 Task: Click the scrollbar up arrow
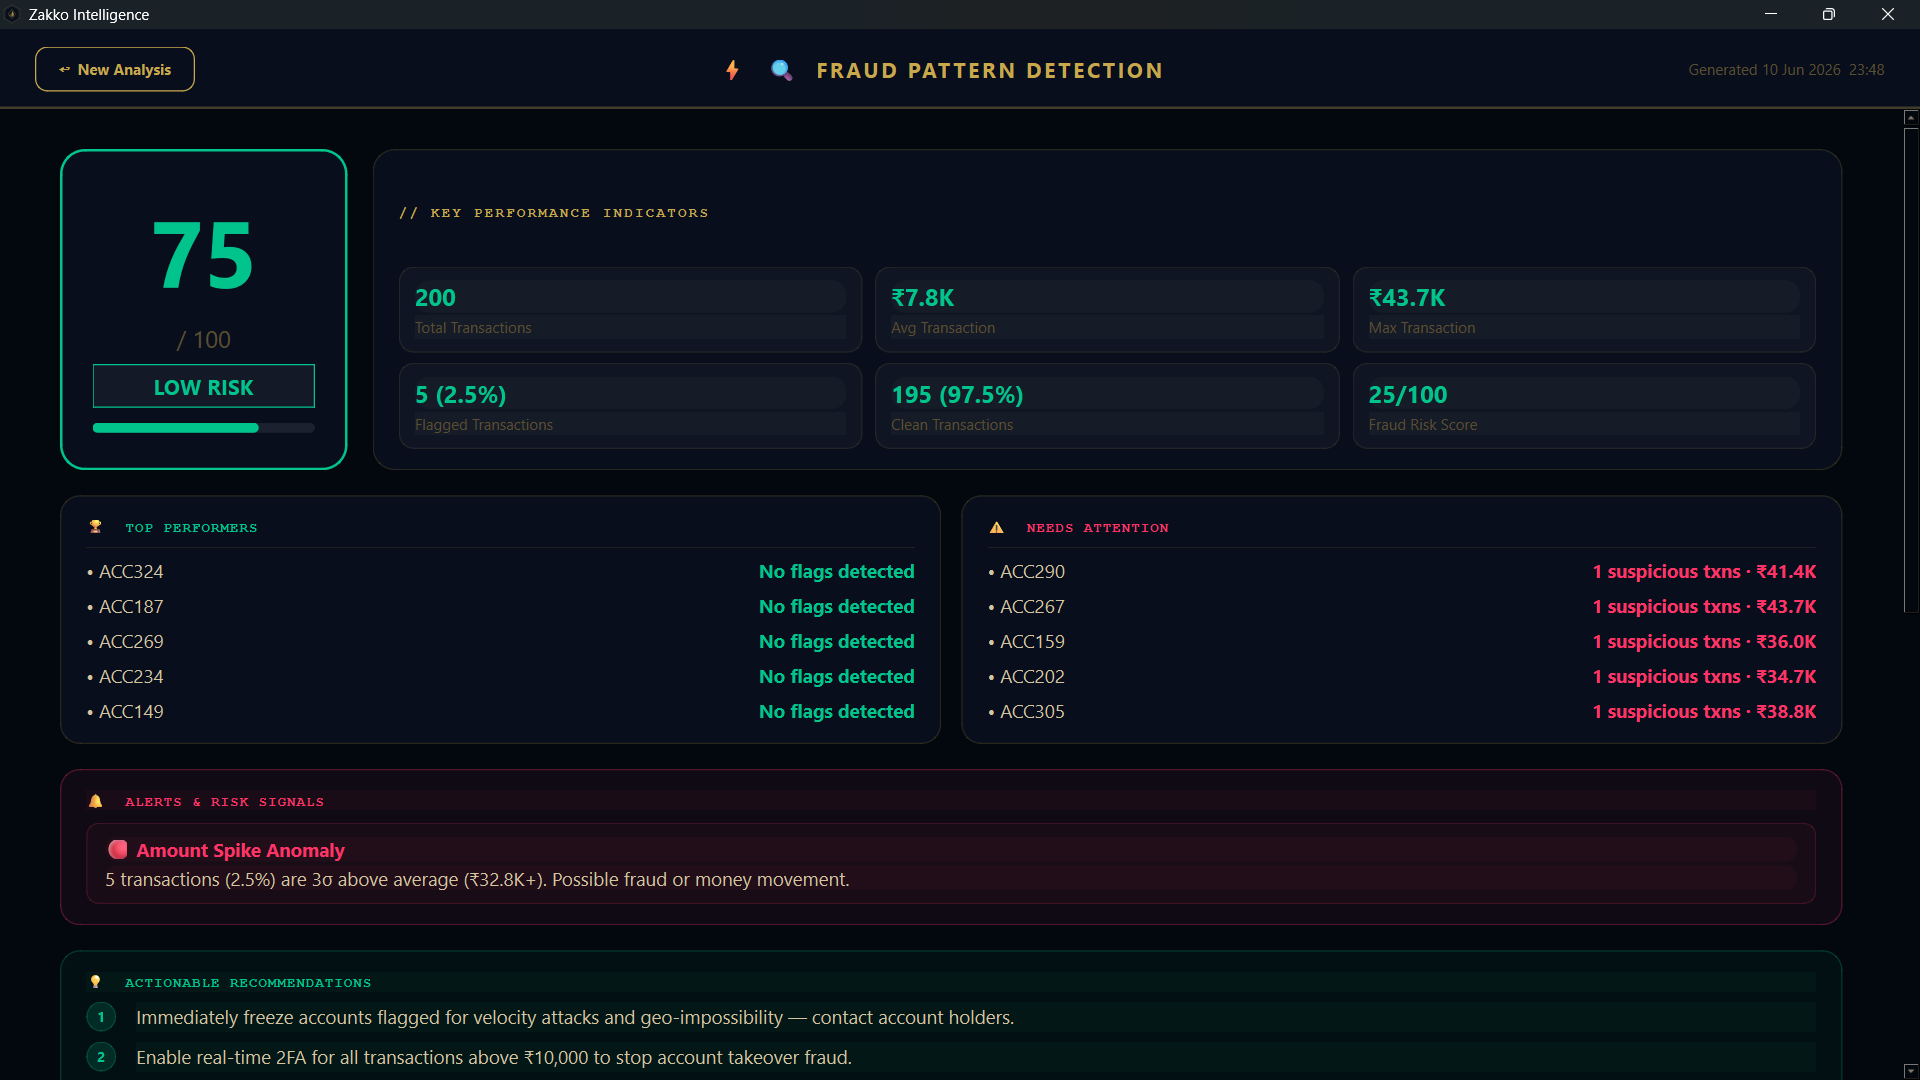pos(1911,118)
